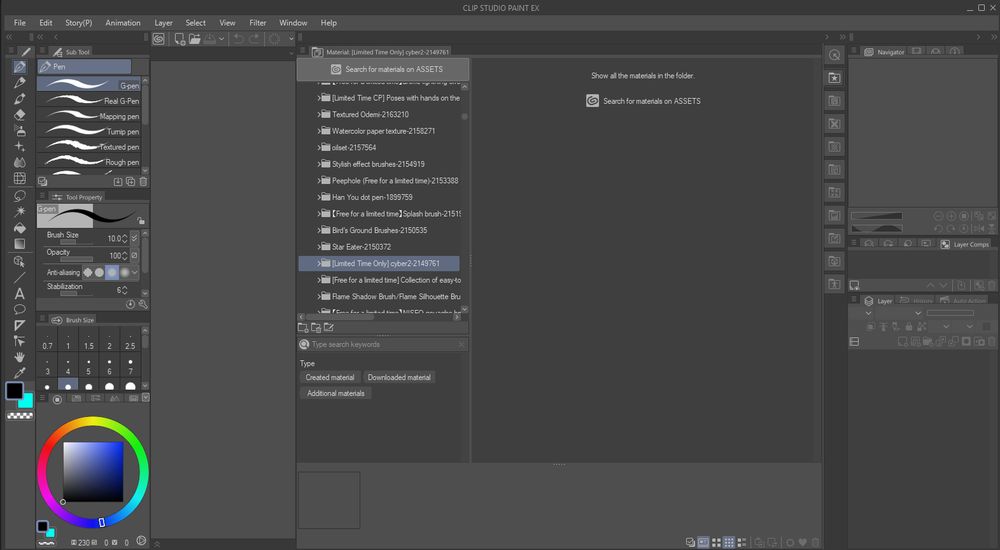
Task: Expand the oilset-2157564 folder
Action: coord(318,147)
